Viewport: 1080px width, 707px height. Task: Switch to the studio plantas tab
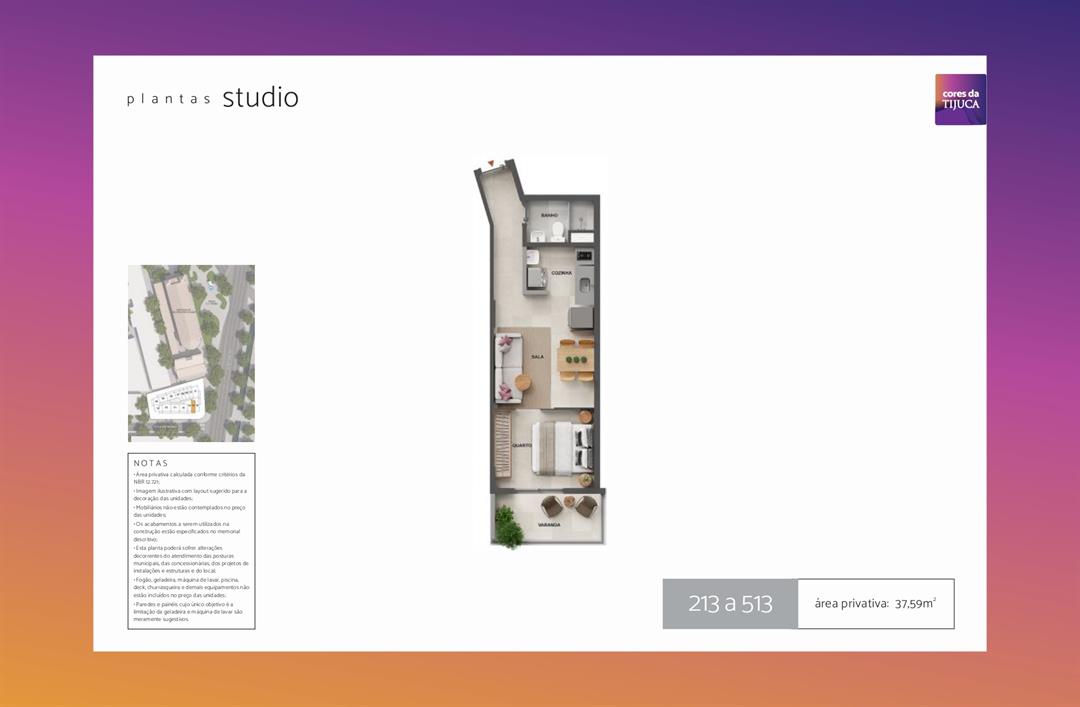262,97
